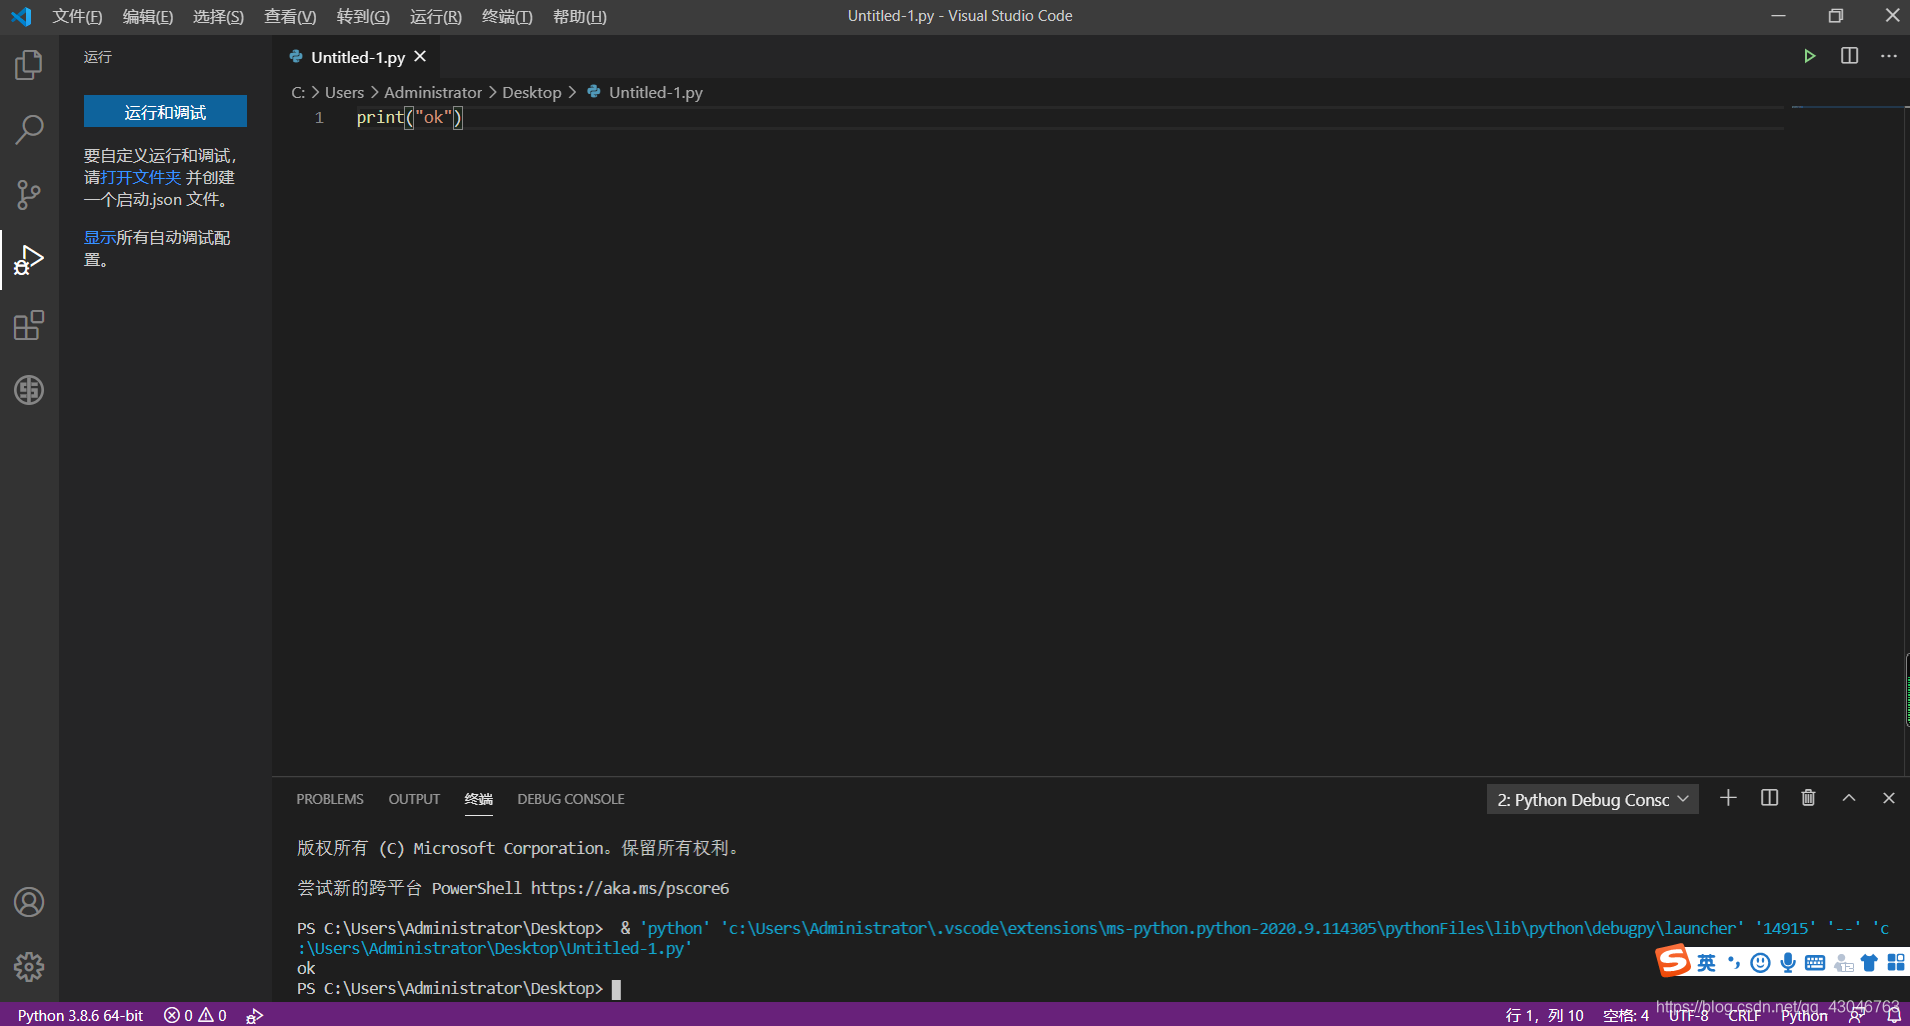Select the Run and Debug activity icon
This screenshot has width=1910, height=1026.
pyautogui.click(x=29, y=260)
